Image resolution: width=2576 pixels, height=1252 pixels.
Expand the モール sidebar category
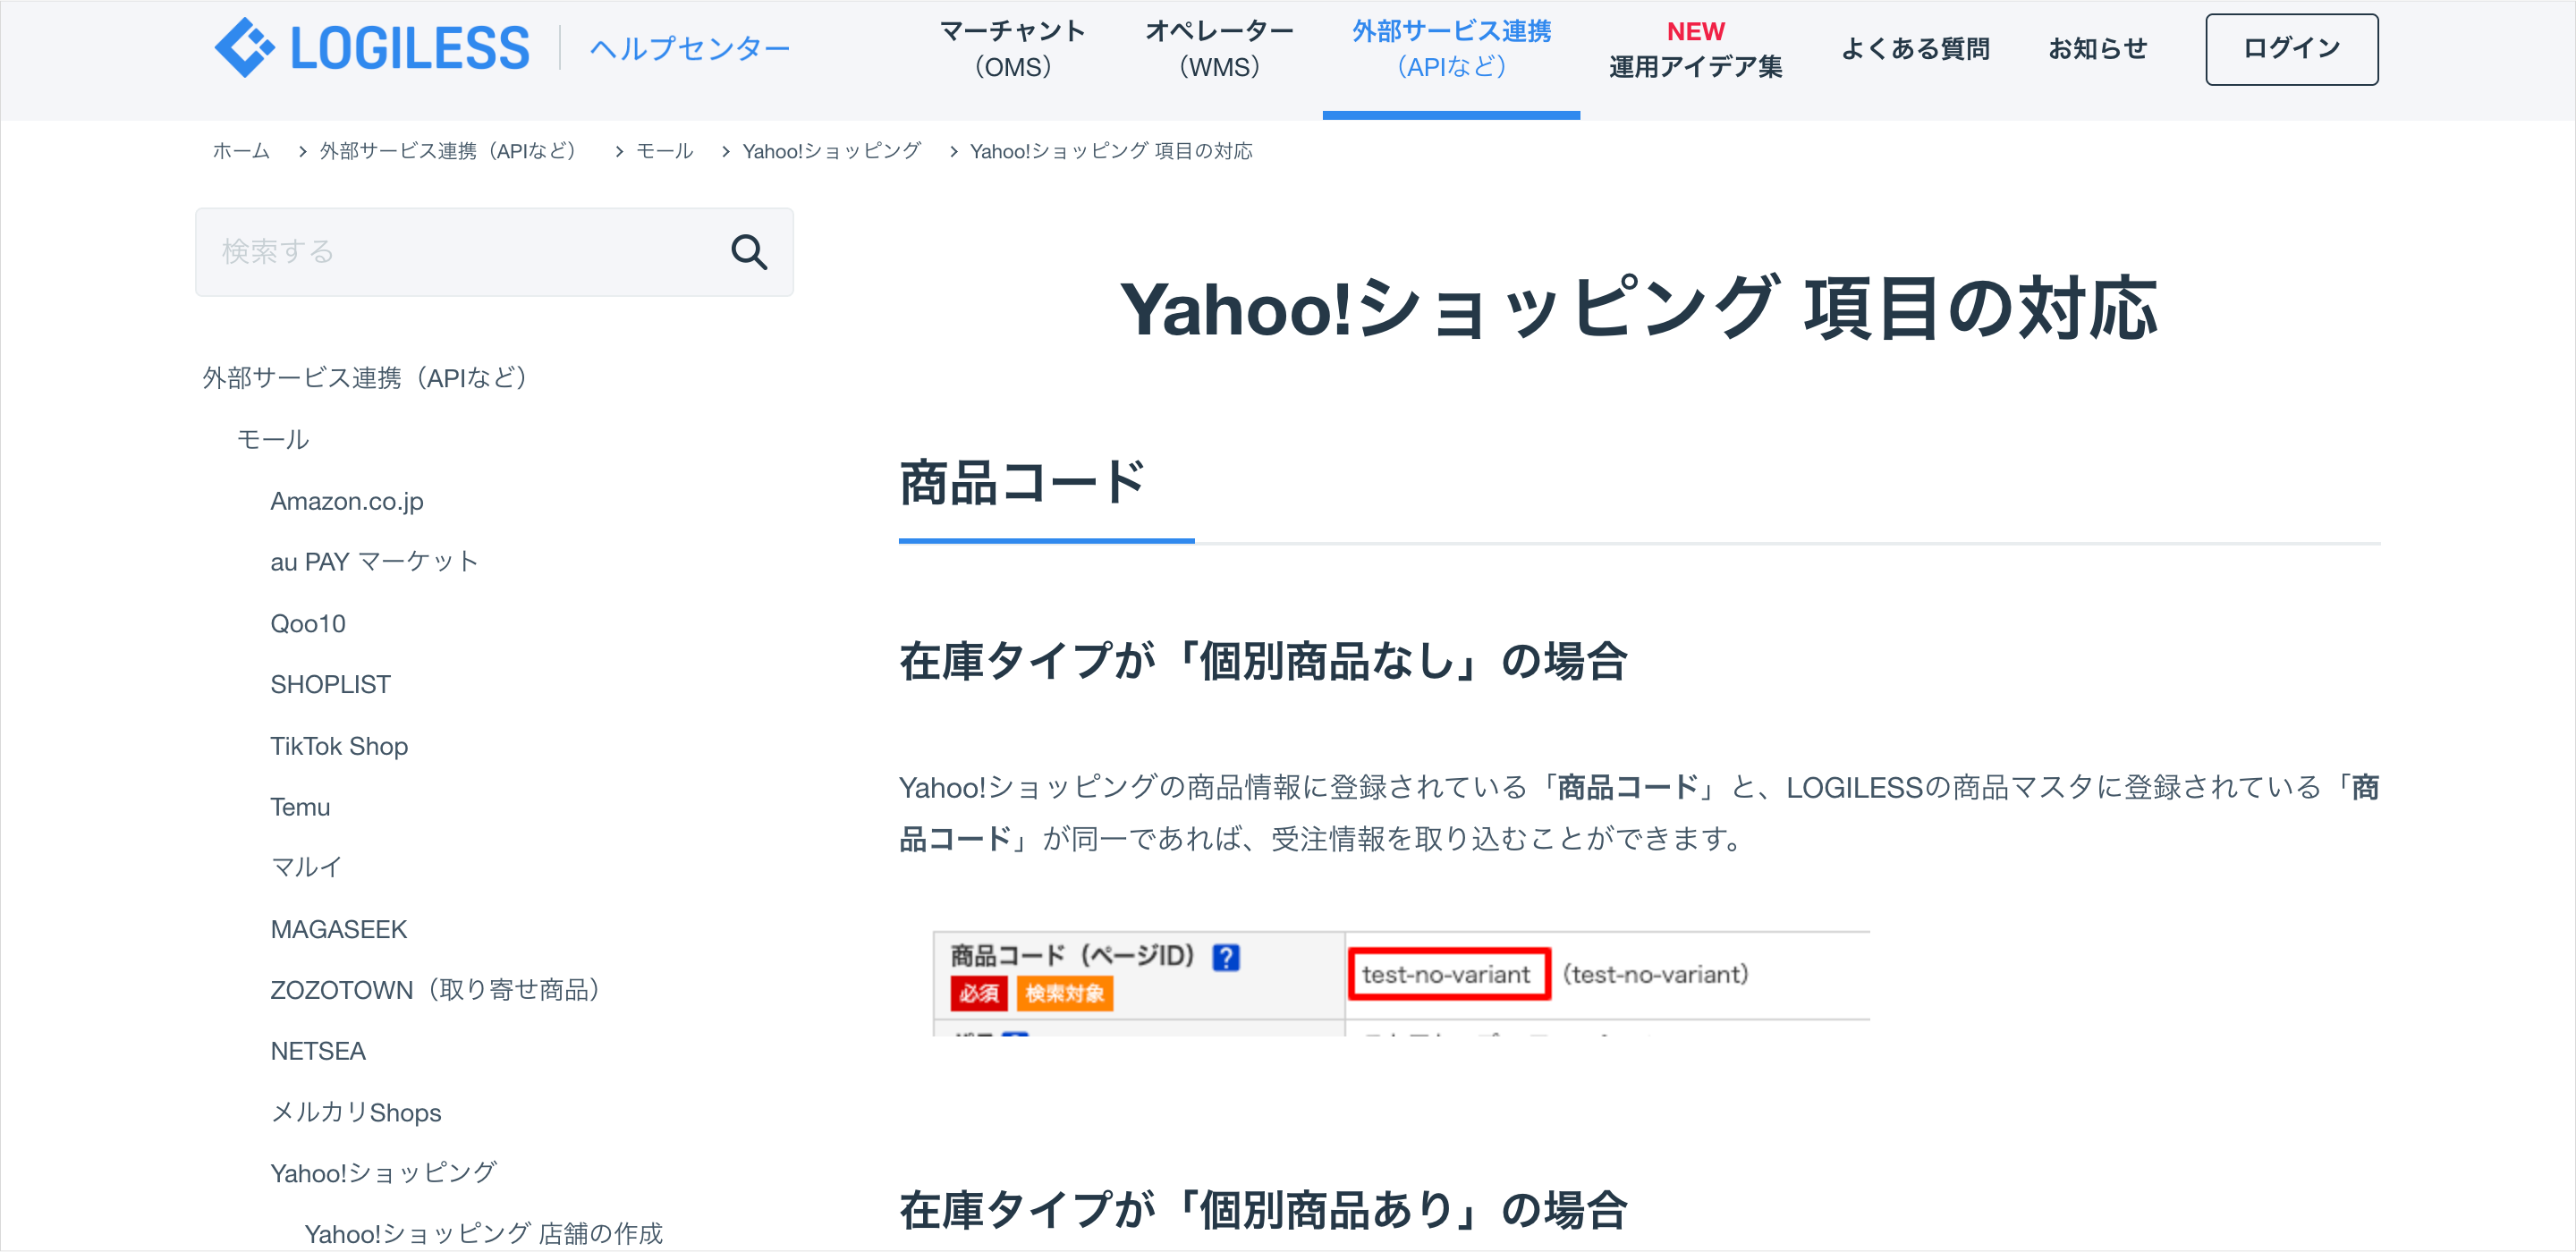272,439
